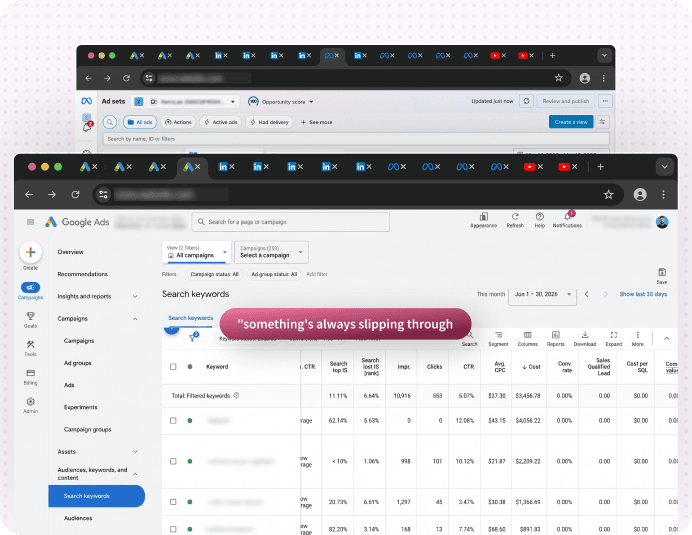Collapse the Campaigns nav section
This screenshot has width=692, height=535.
click(x=135, y=319)
